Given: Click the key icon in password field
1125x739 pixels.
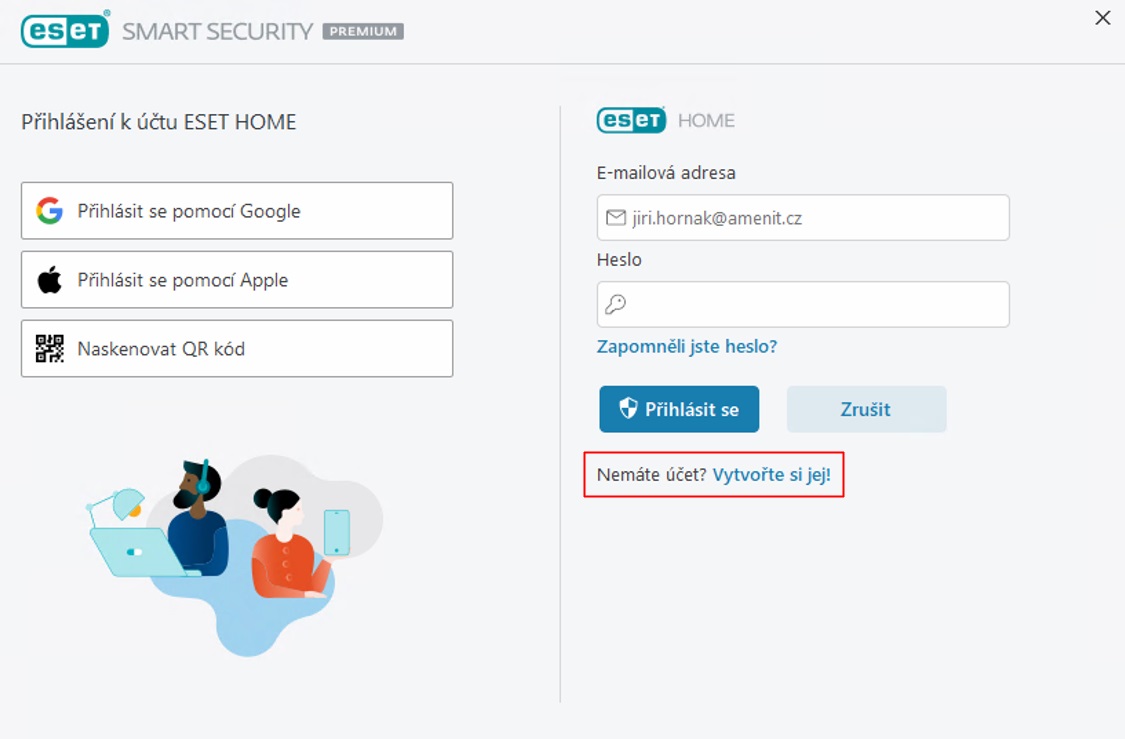Looking at the screenshot, I should pos(616,304).
